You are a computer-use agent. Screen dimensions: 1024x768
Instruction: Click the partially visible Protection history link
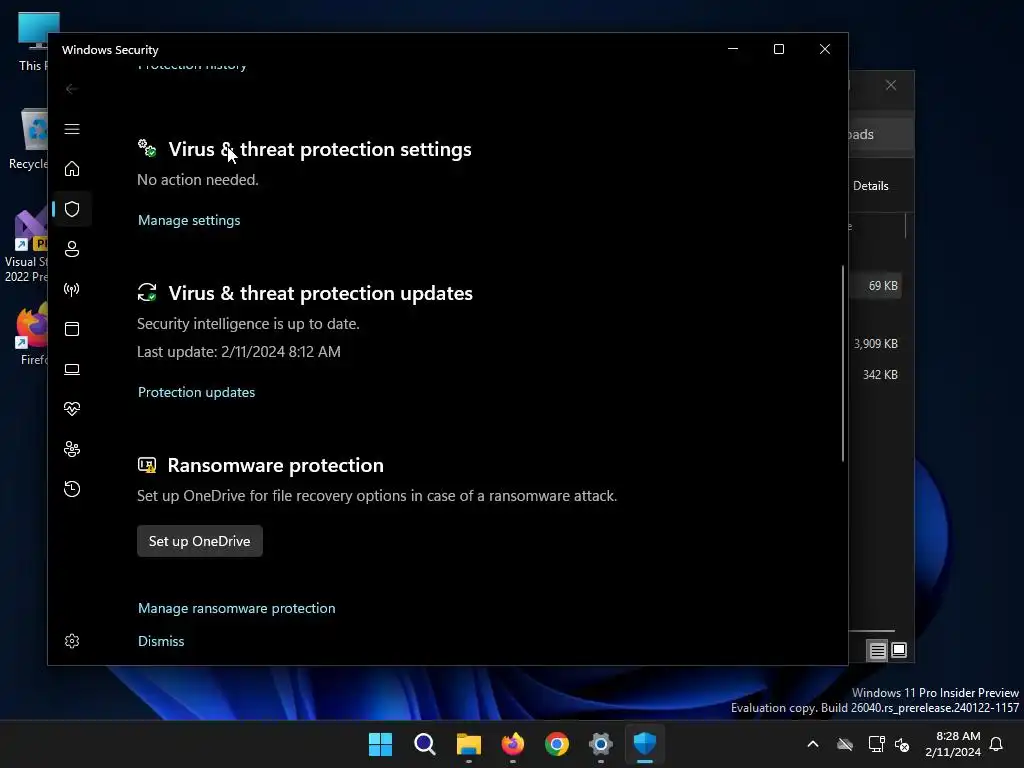[x=192, y=67]
